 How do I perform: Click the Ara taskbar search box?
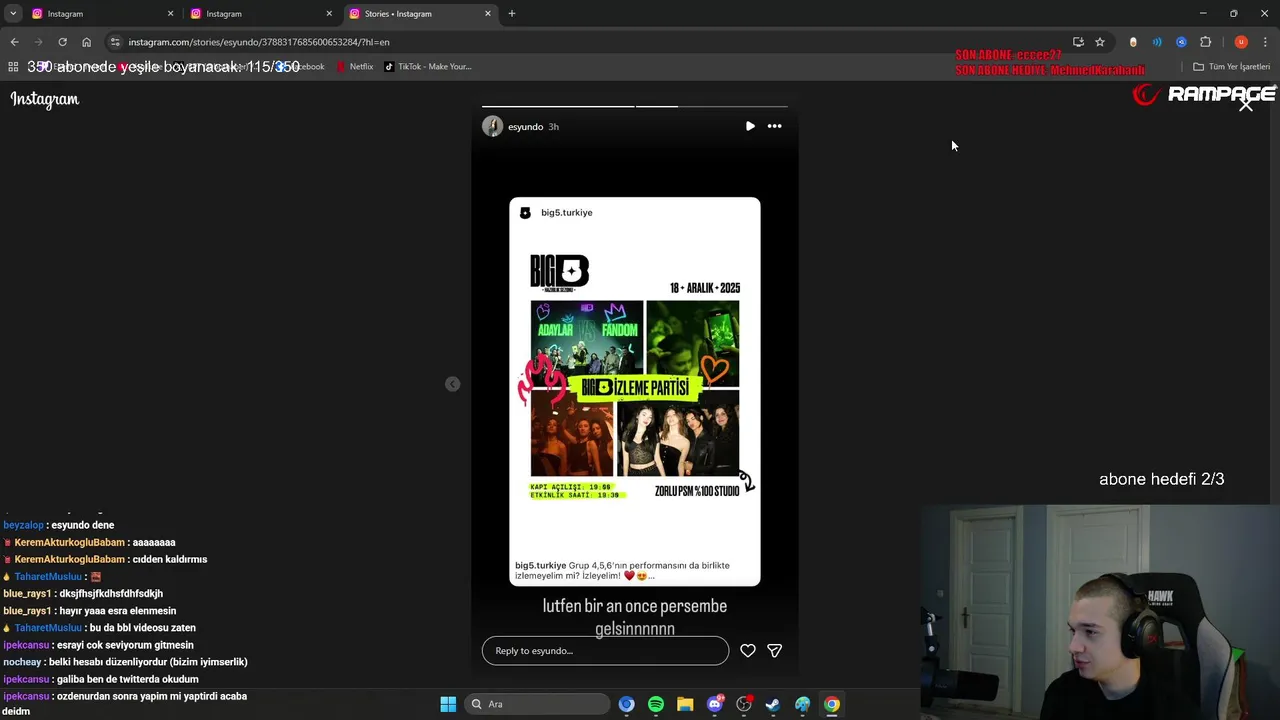538,704
